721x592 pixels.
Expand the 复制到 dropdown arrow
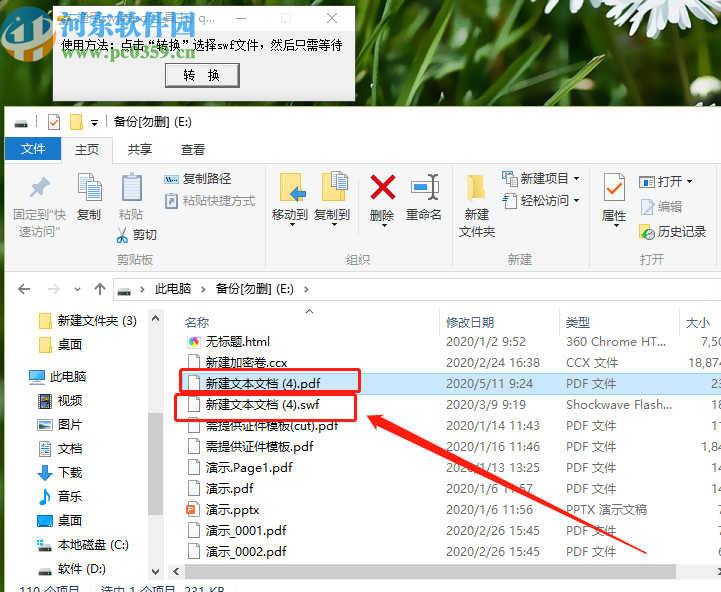click(x=334, y=225)
